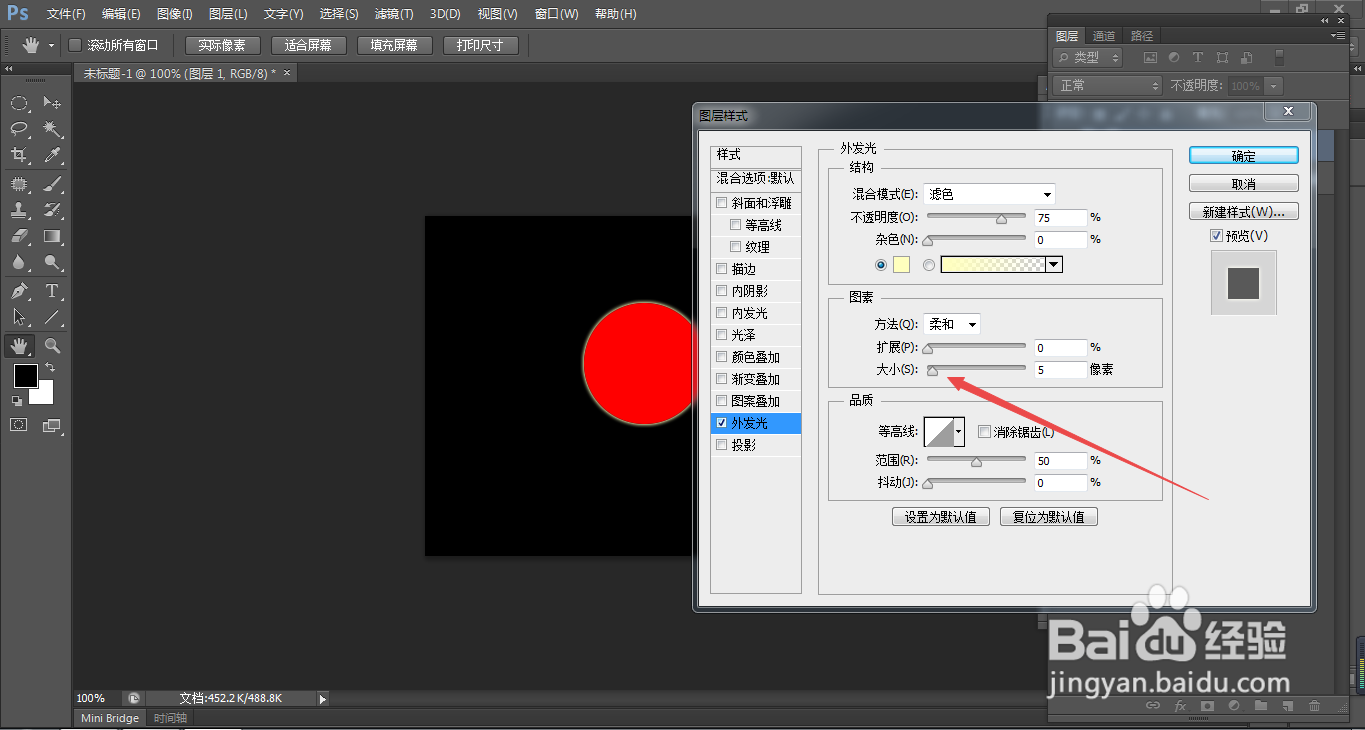
Task: Select the Path Selection tool
Action: pos(19,317)
